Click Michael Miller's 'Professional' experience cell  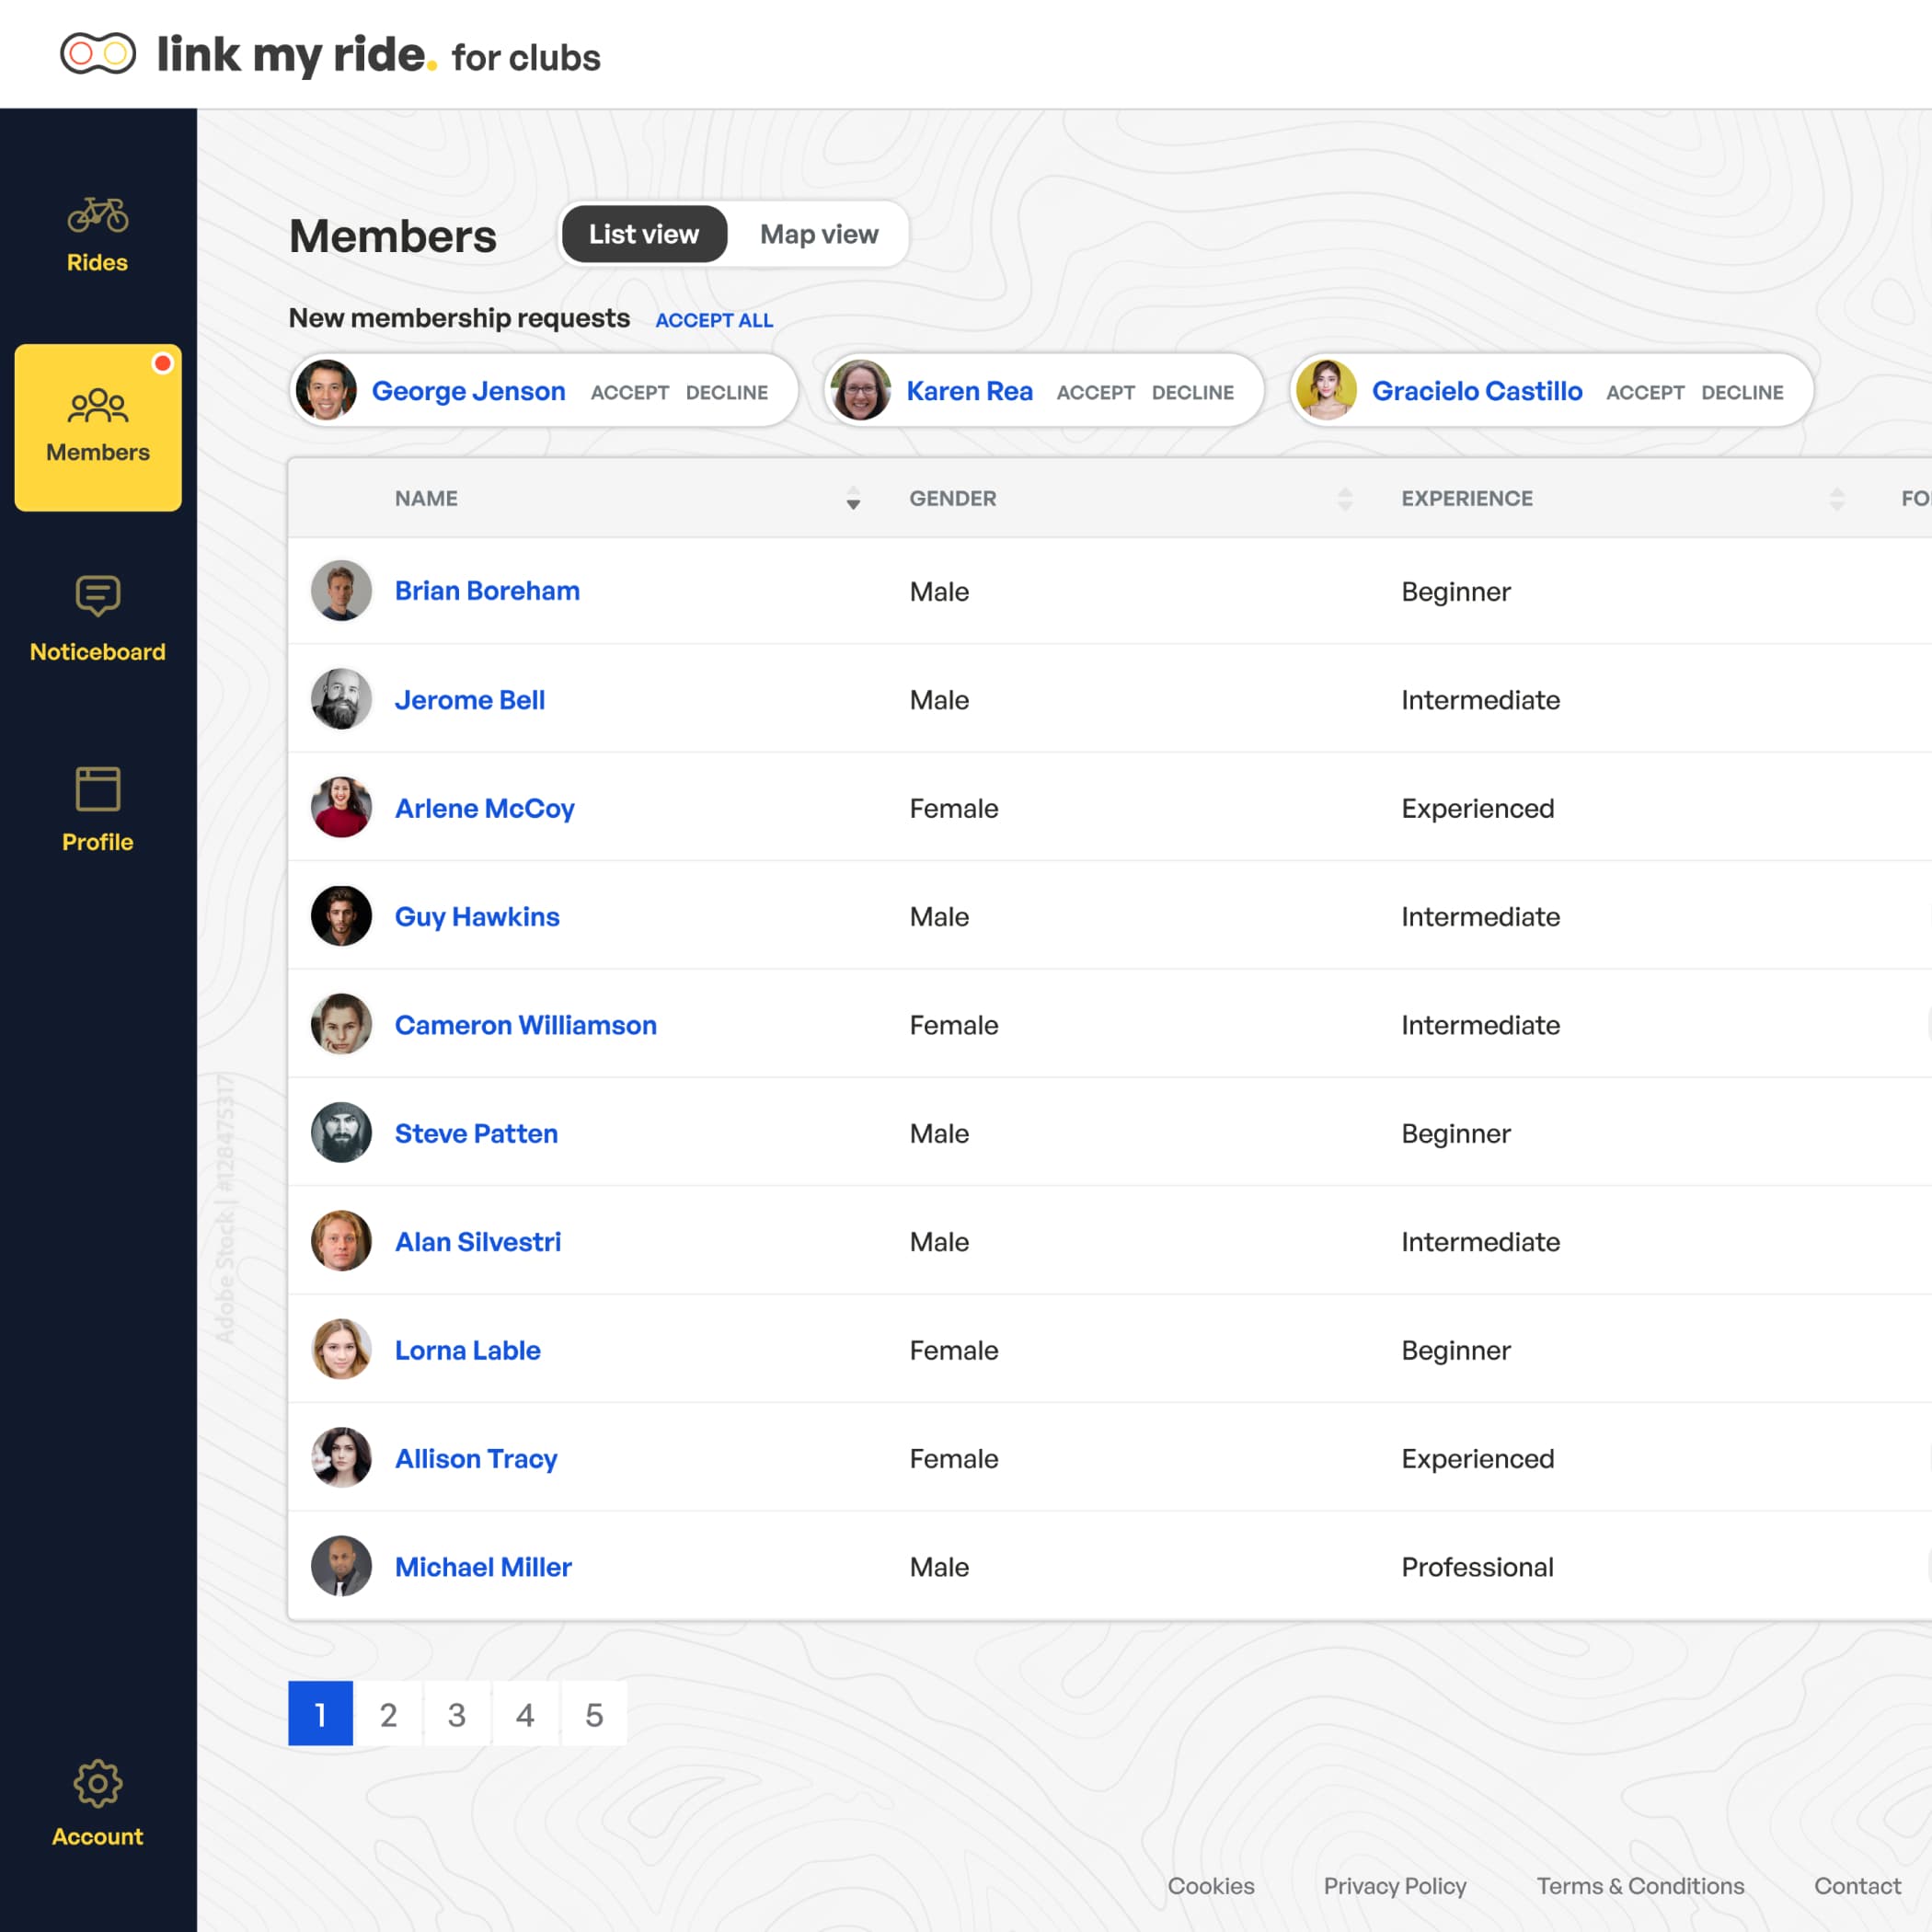click(x=1477, y=1567)
